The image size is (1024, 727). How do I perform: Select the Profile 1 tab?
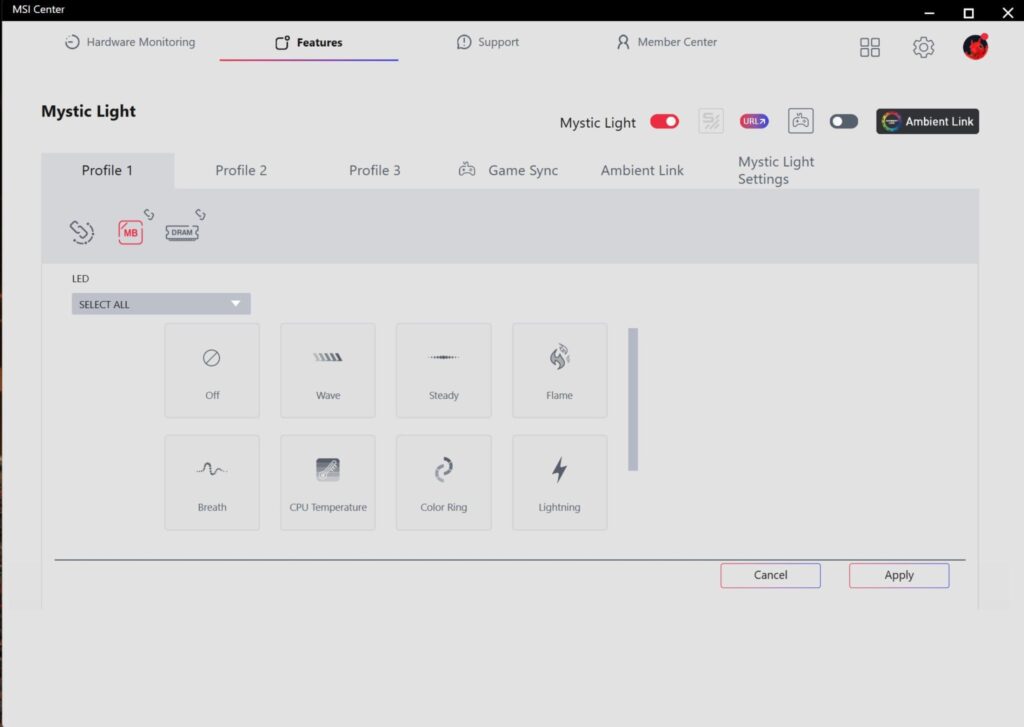[108, 170]
